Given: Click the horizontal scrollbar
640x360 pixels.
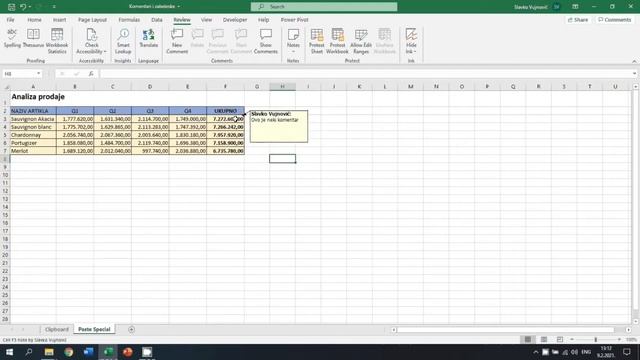Looking at the screenshot, I should tap(505, 329).
